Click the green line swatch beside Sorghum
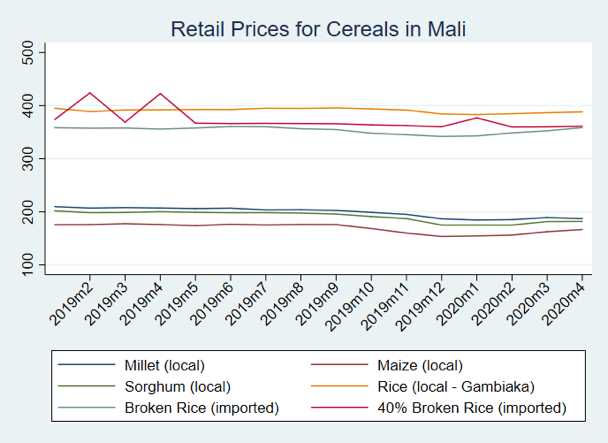Image resolution: width=608 pixels, height=443 pixels. (88, 386)
